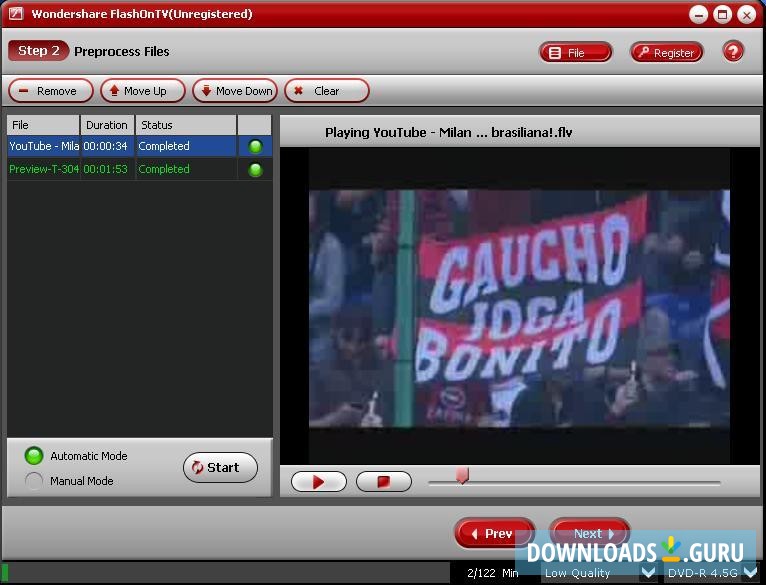Open the Low Quality dropdown

click(x=600, y=573)
